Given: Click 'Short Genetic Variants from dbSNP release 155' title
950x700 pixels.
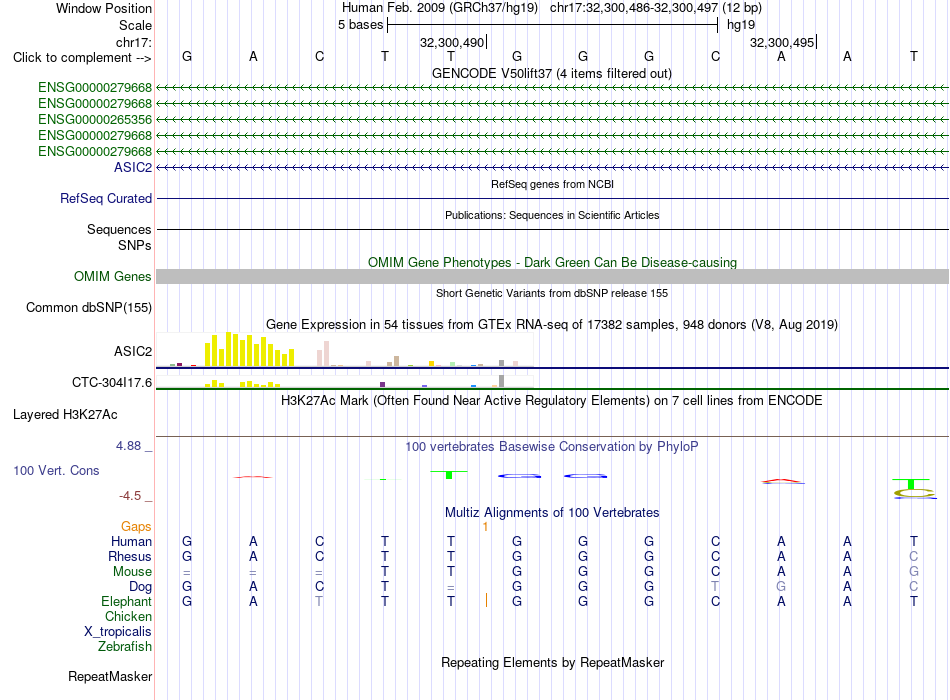Looking at the screenshot, I should (552, 293).
